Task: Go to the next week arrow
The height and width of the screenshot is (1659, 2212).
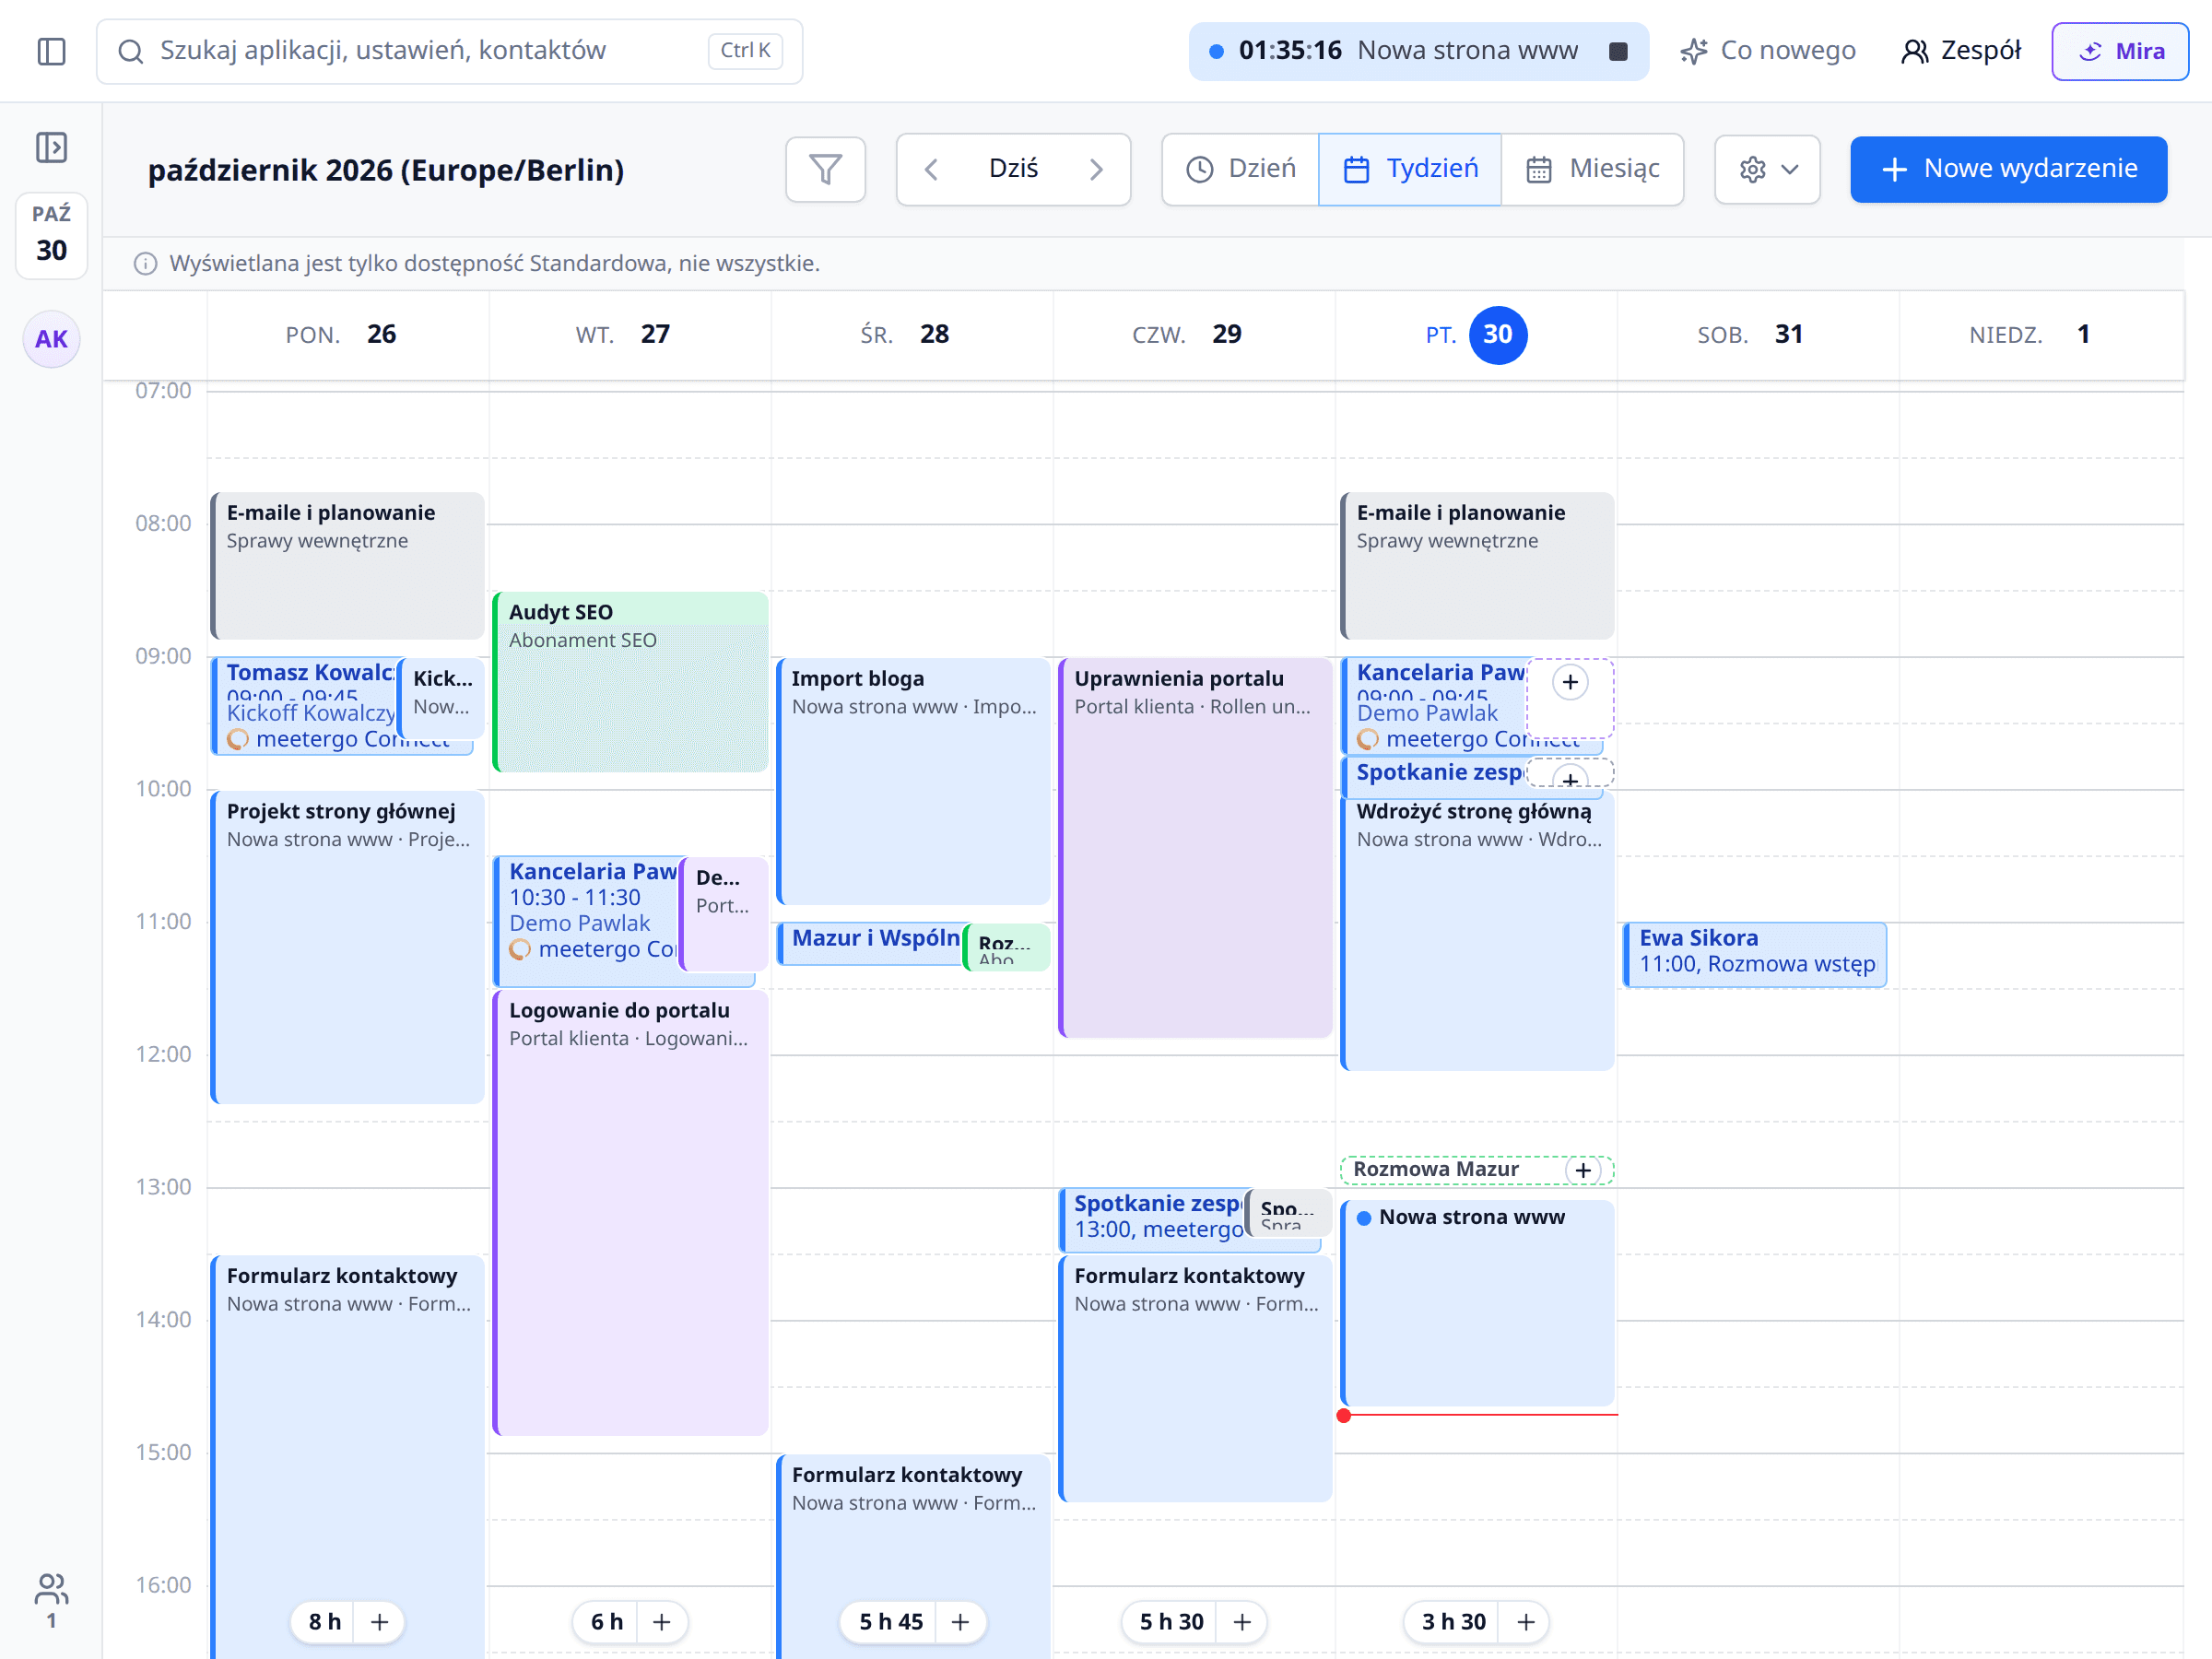Action: click(x=1096, y=169)
